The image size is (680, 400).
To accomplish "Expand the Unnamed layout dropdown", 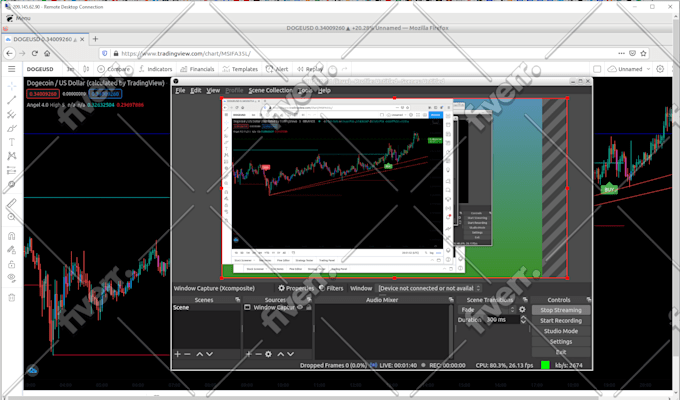I will click(648, 69).
